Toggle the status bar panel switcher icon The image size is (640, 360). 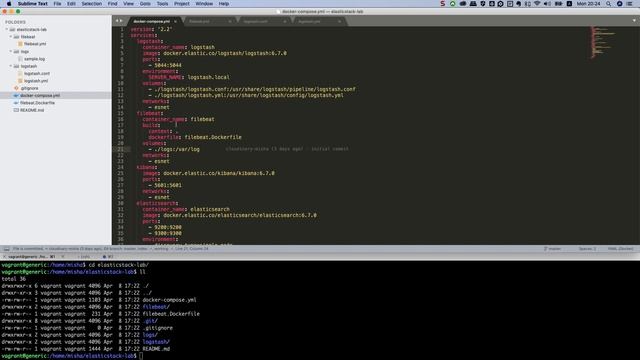tap(7, 249)
